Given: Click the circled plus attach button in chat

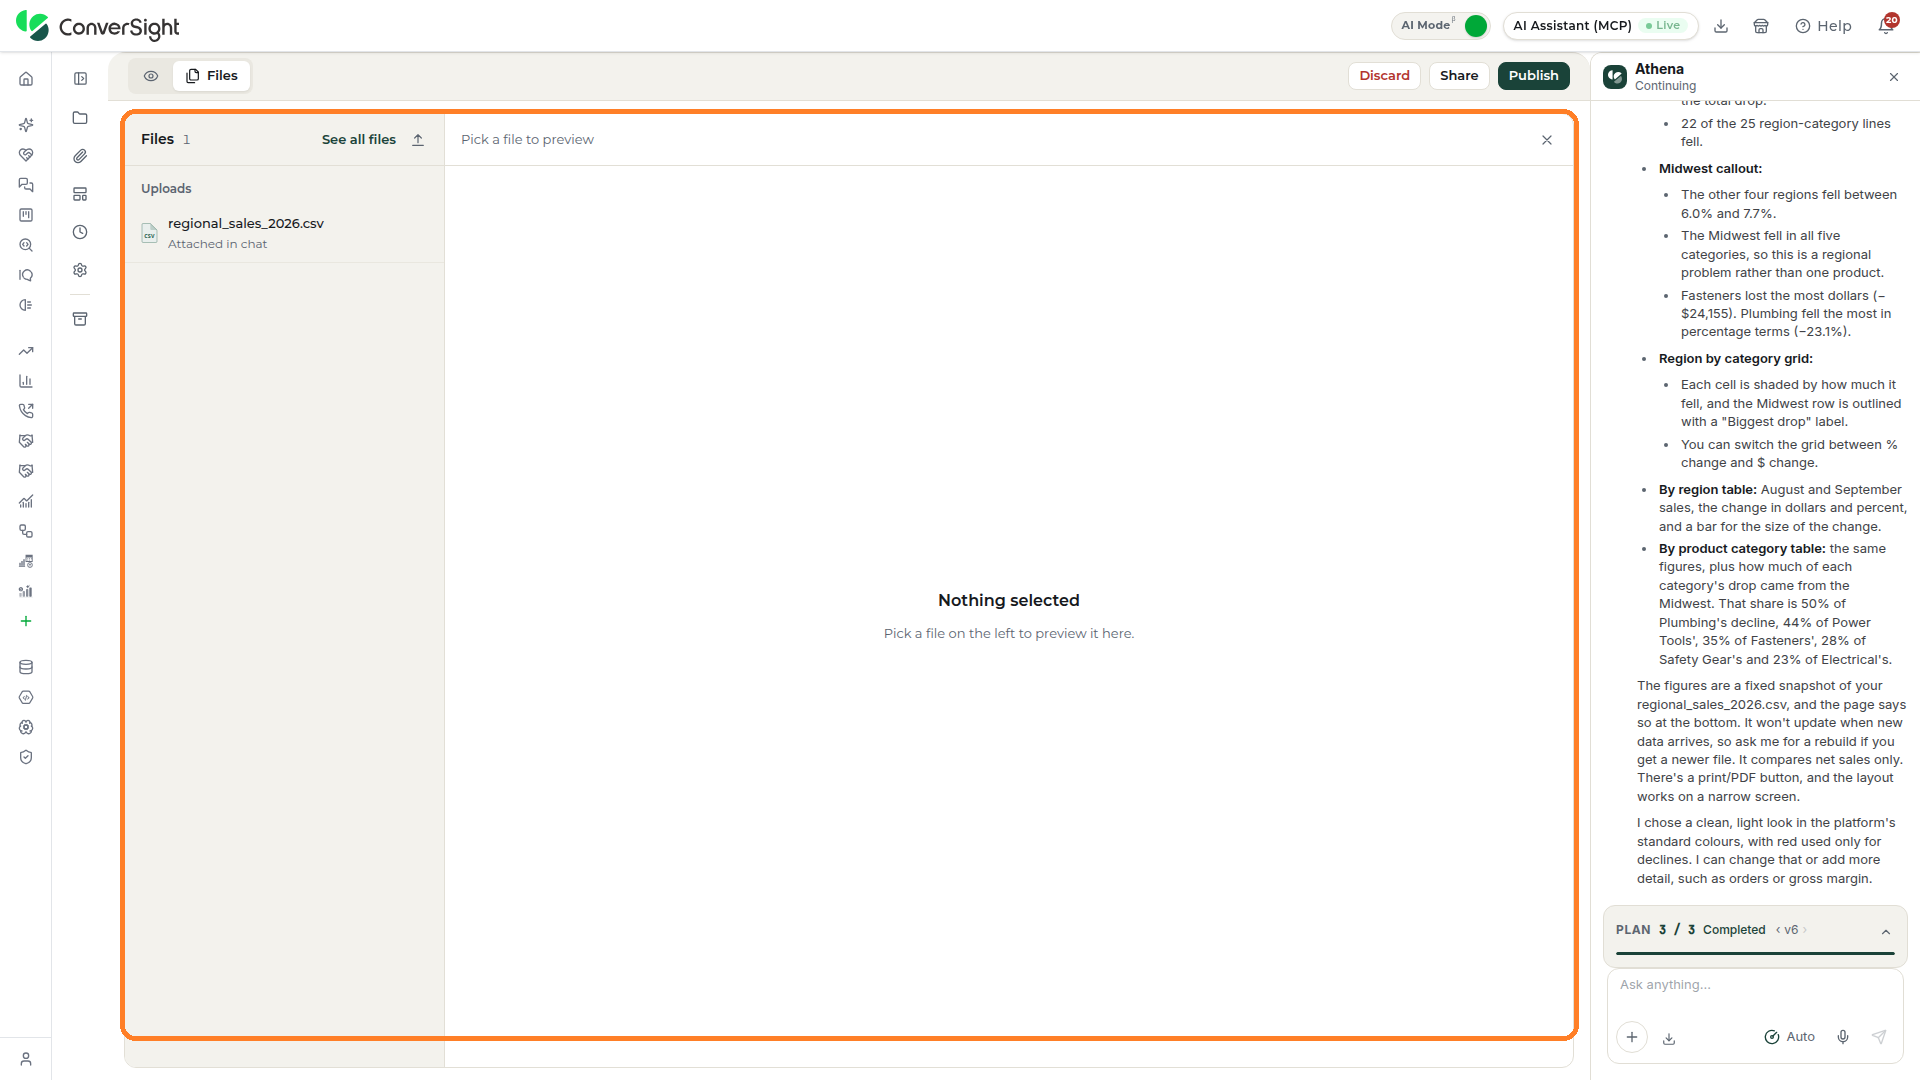Looking at the screenshot, I should pos(1632,1037).
